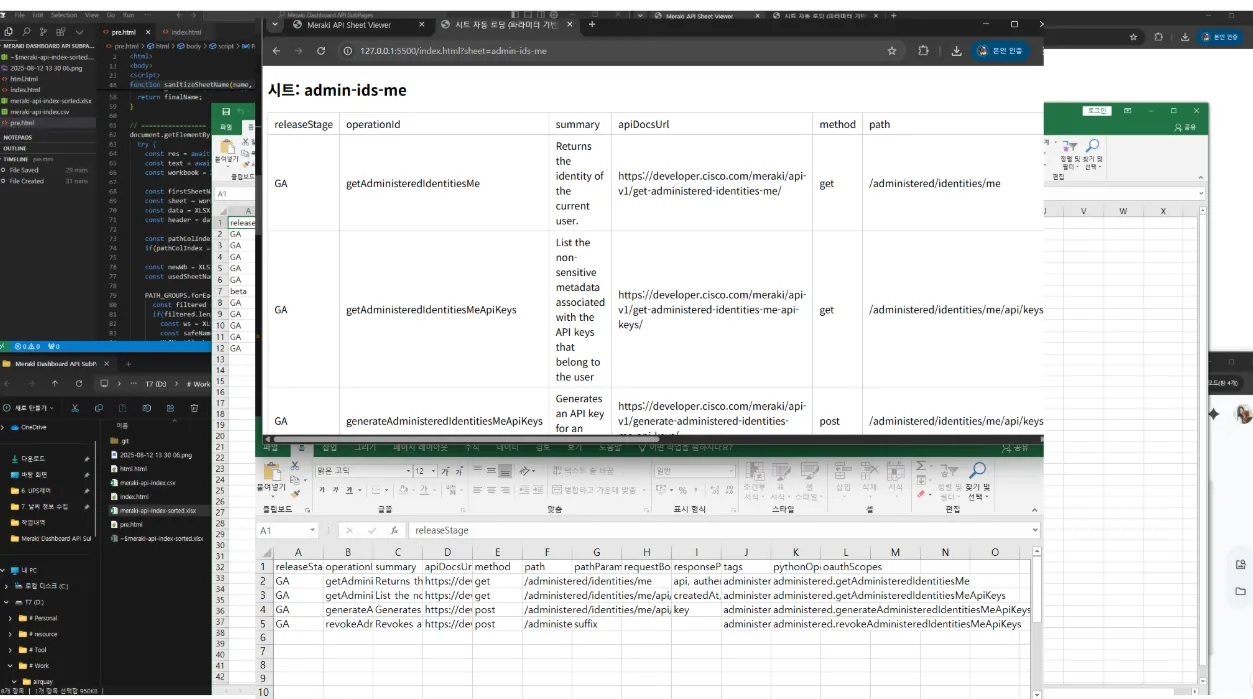
Task: Open the Excel font size 12 dropdown
Action: click(x=433, y=471)
